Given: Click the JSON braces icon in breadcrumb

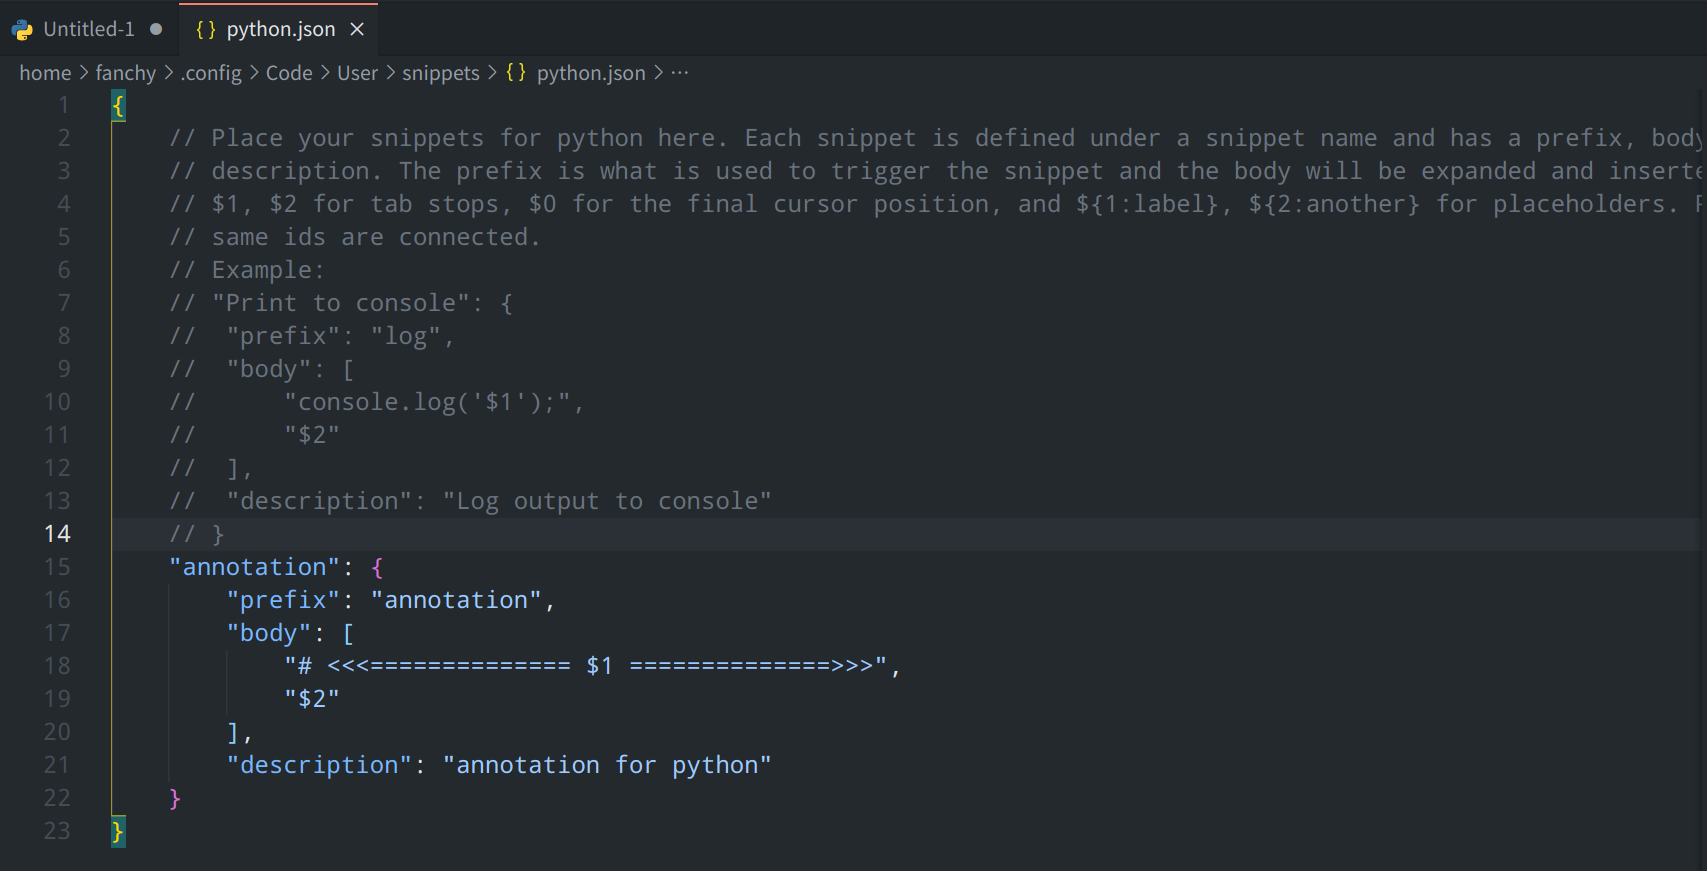Looking at the screenshot, I should click(516, 72).
